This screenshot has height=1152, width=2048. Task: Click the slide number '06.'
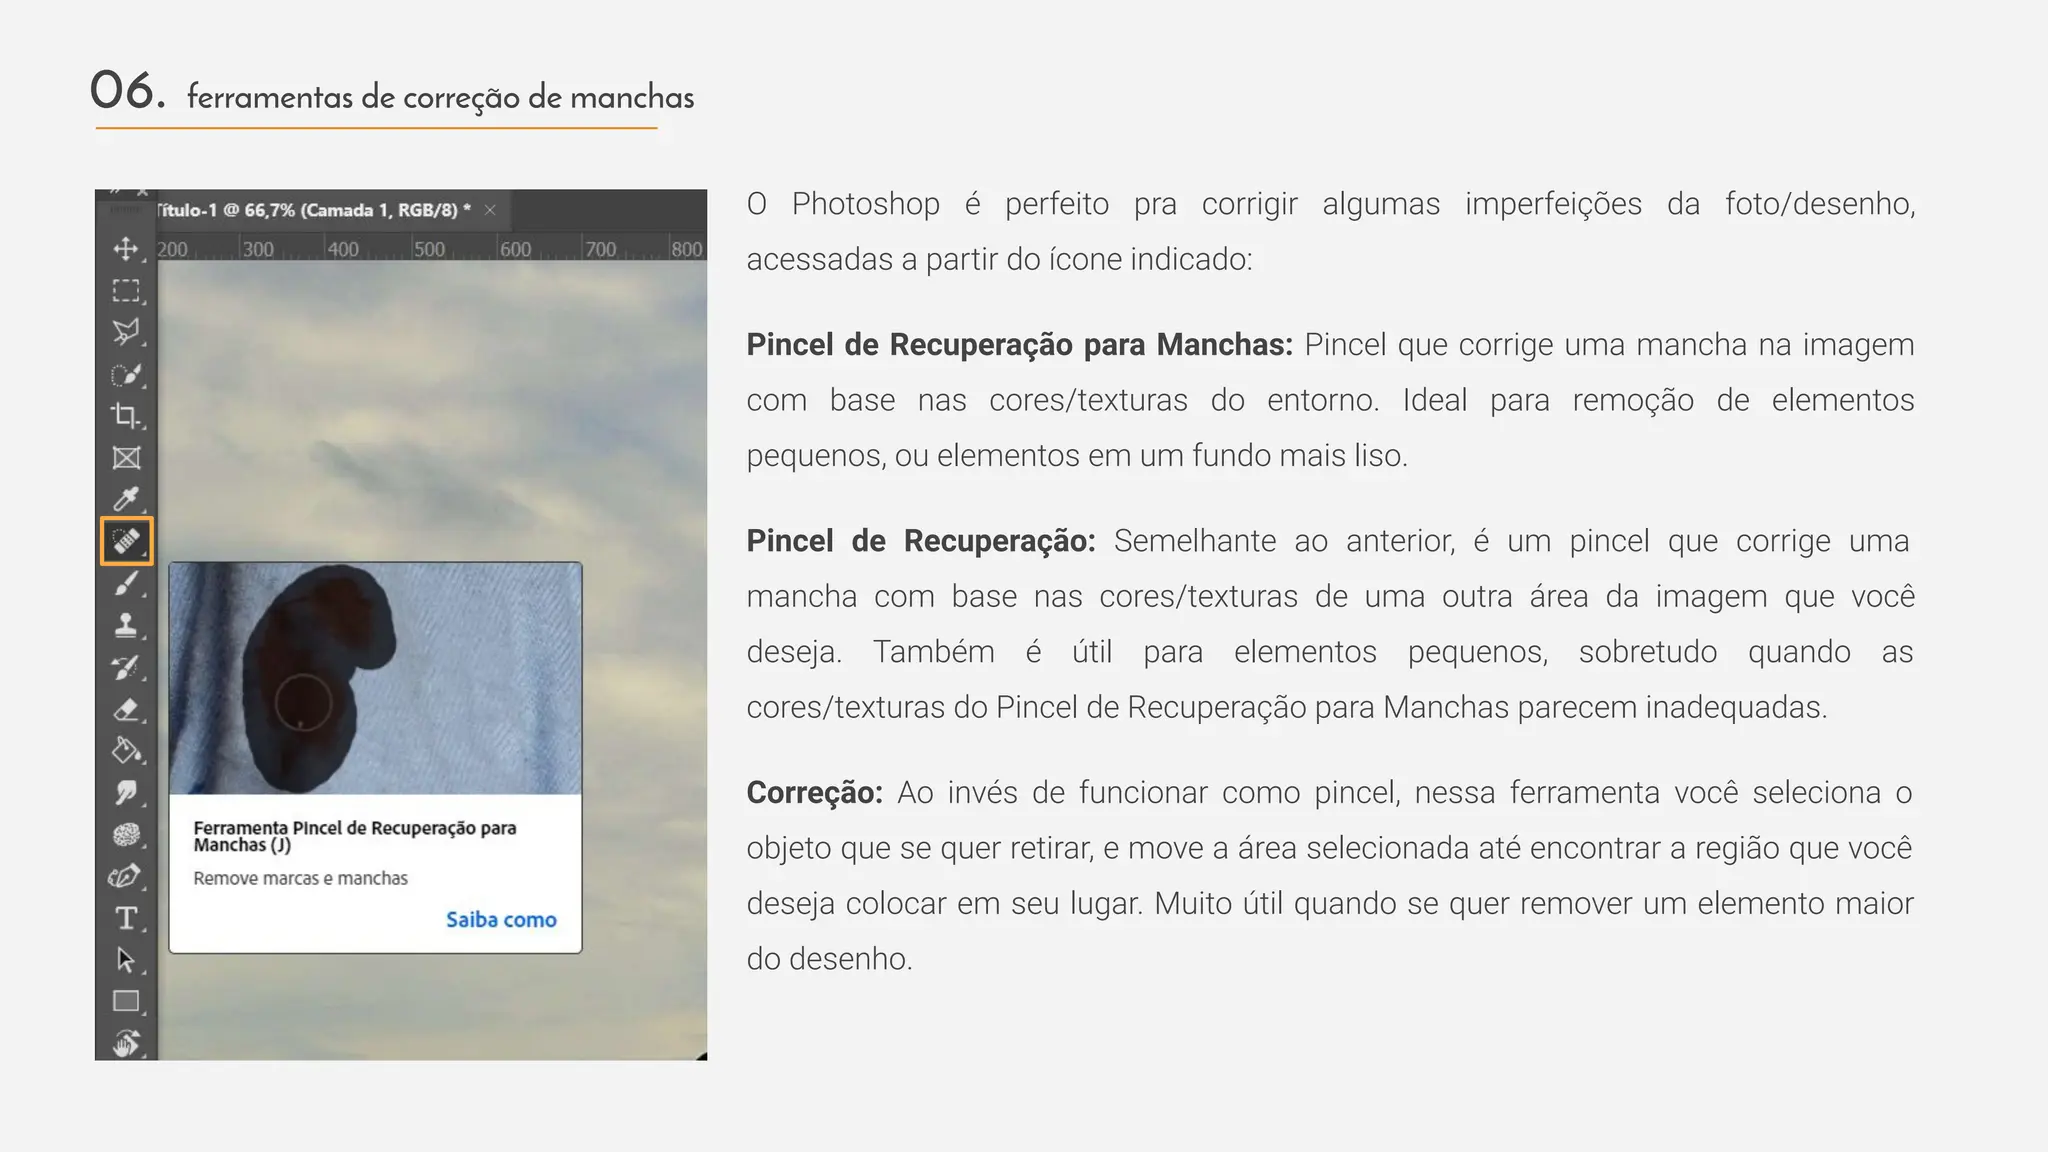[127, 90]
